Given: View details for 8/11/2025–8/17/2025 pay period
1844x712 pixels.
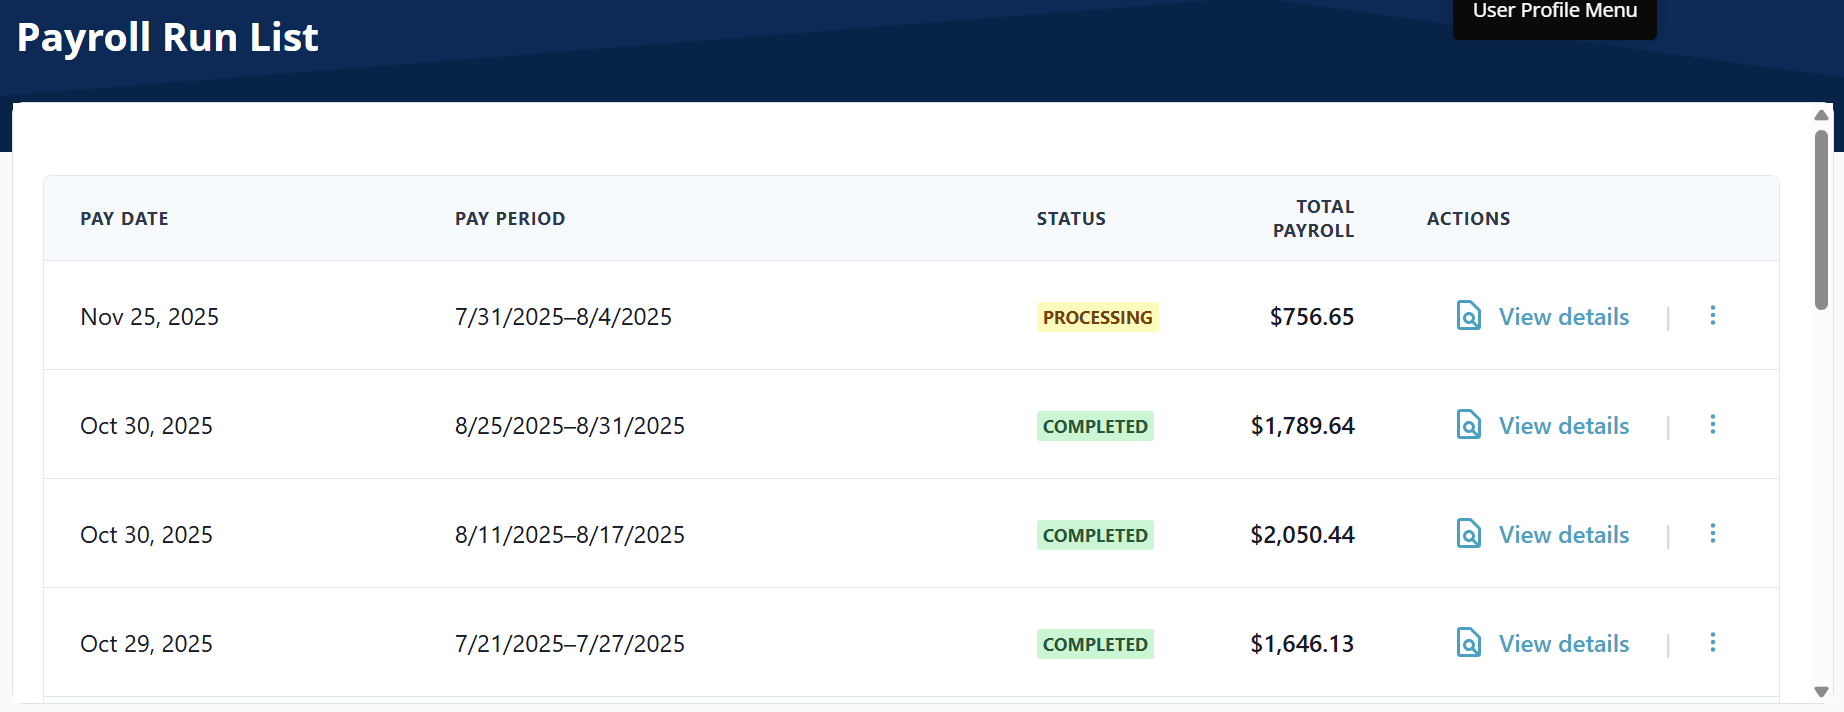Looking at the screenshot, I should coord(1563,535).
